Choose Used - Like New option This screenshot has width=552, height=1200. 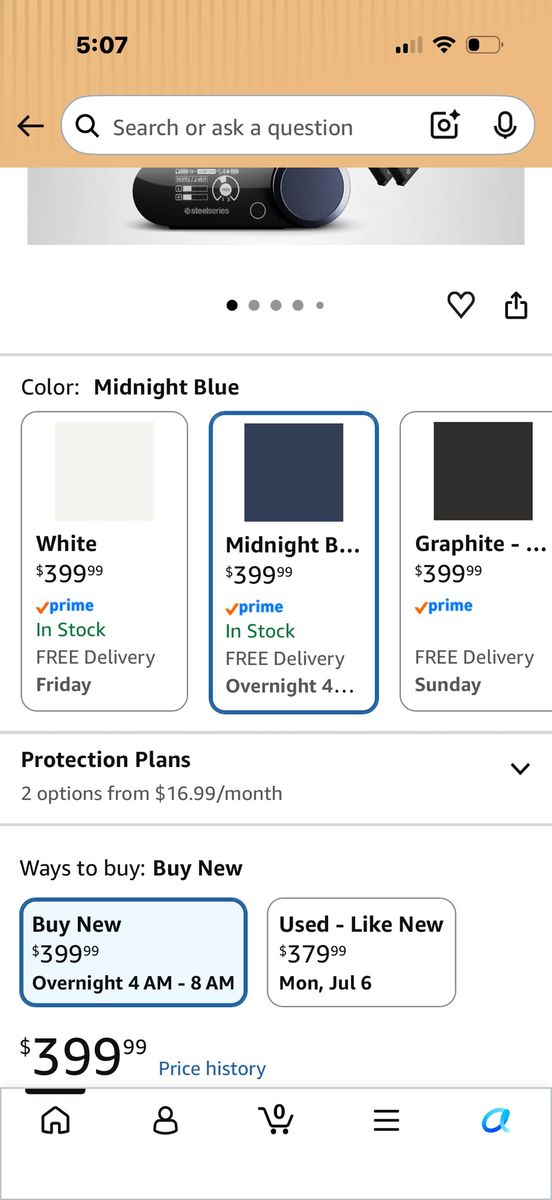[x=361, y=952]
